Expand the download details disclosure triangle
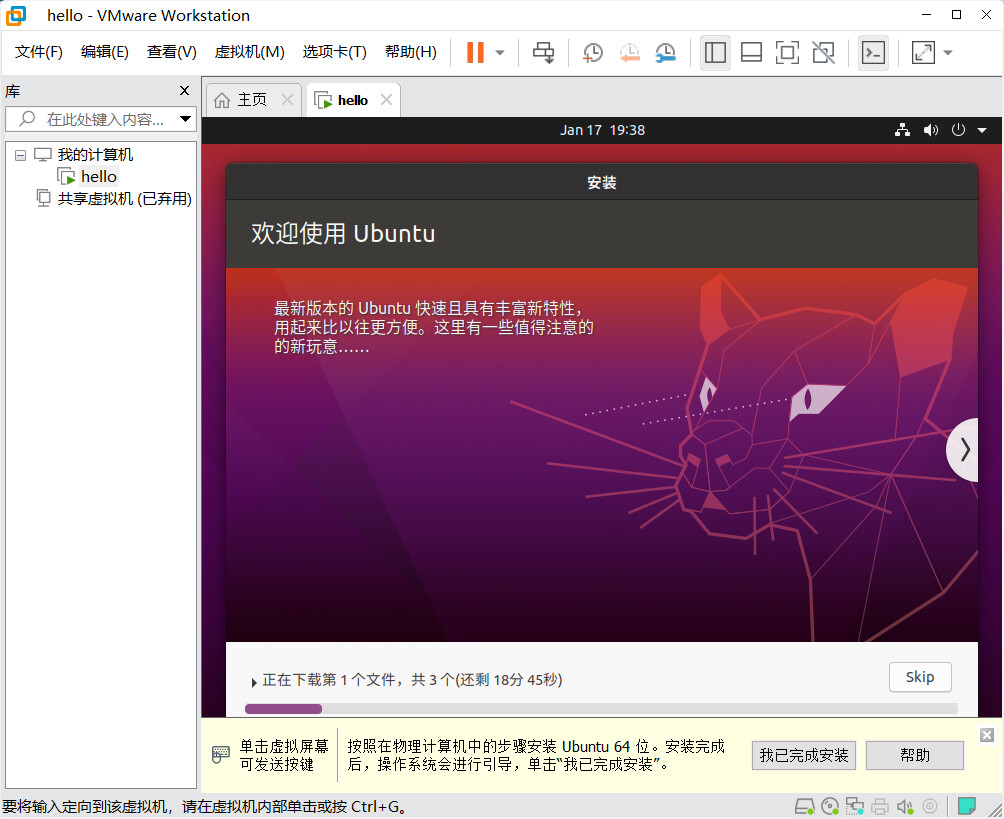1004x819 pixels. point(254,683)
